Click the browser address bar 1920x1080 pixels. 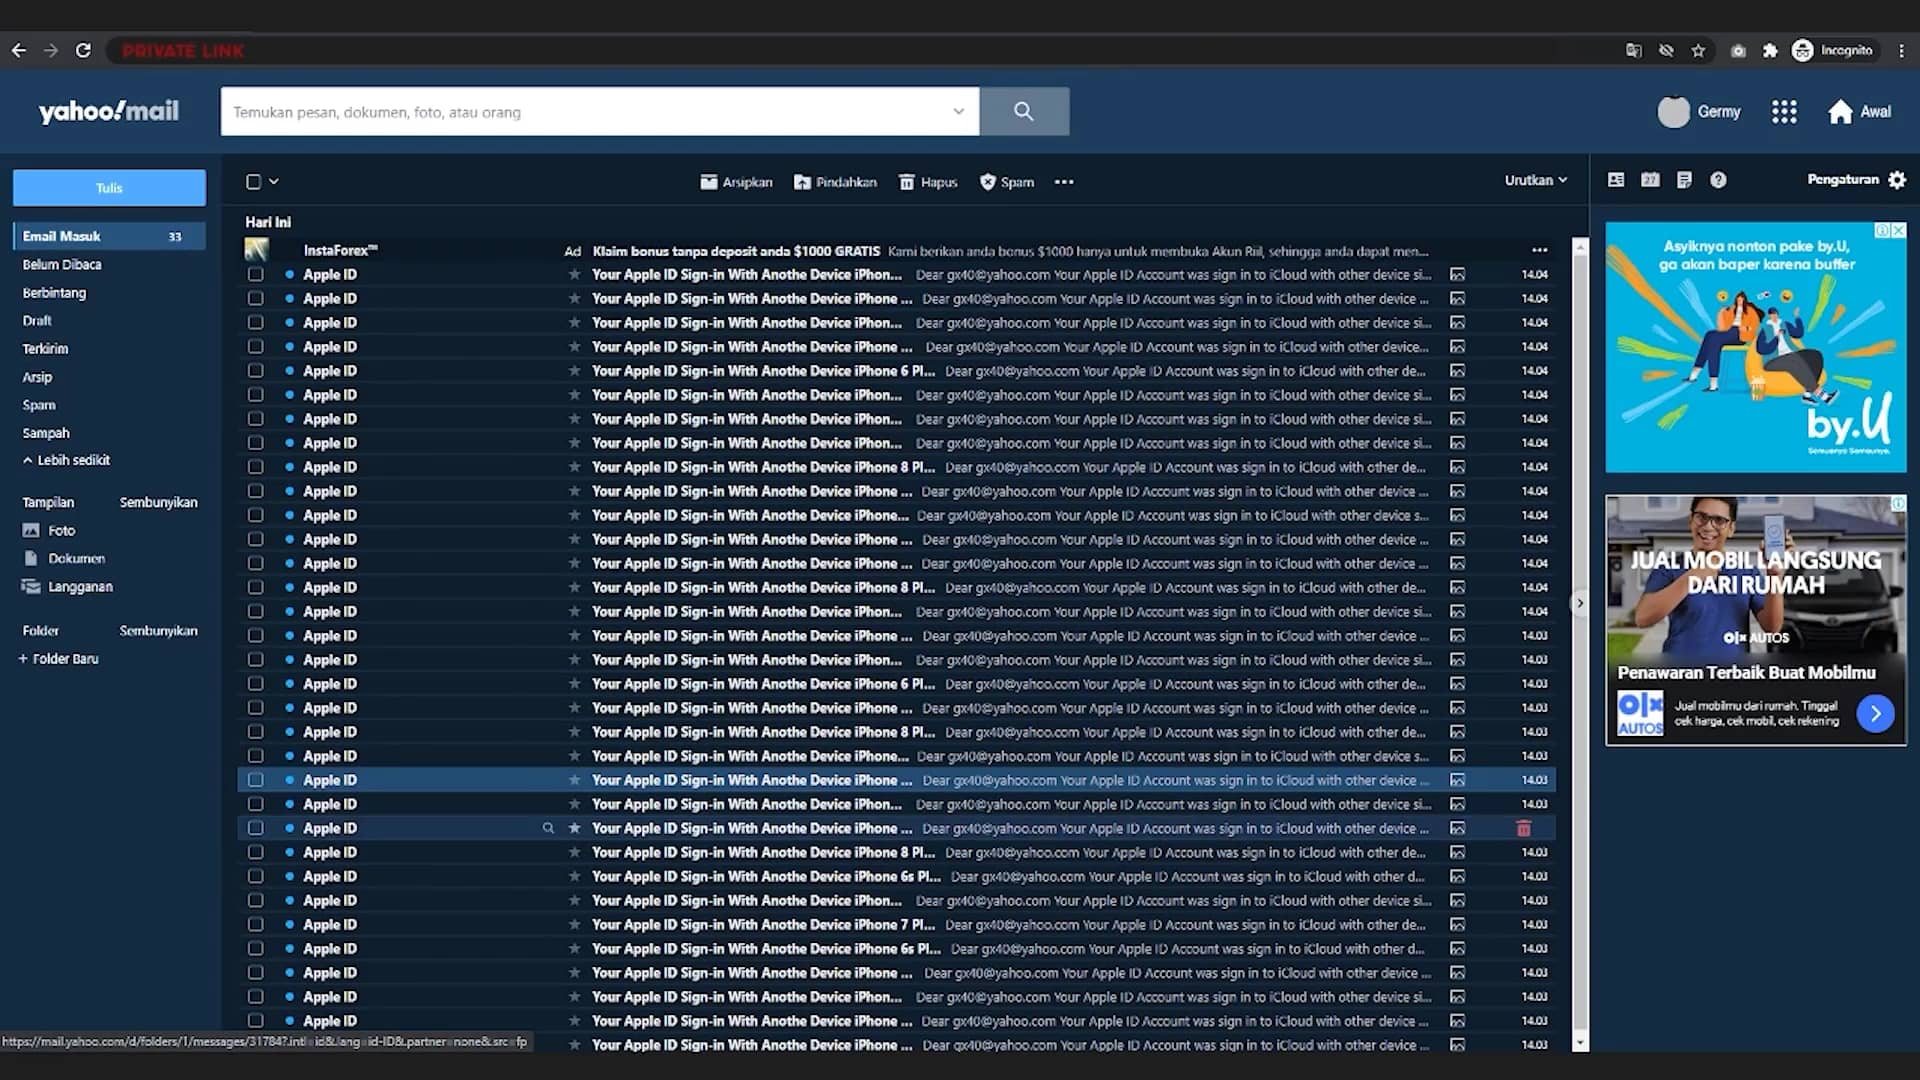point(860,51)
